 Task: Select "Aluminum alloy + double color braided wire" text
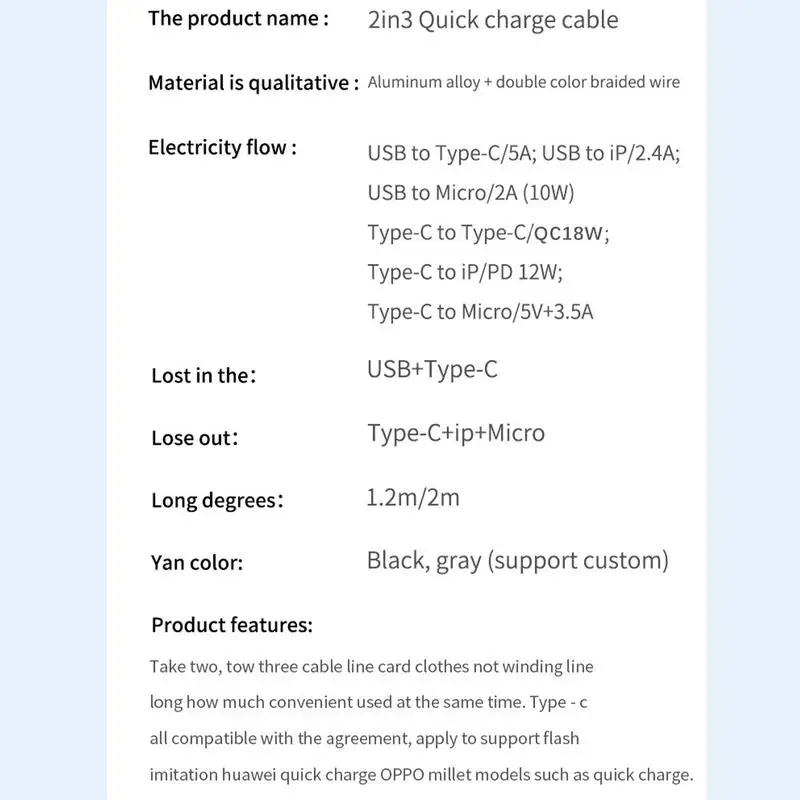[x=523, y=82]
